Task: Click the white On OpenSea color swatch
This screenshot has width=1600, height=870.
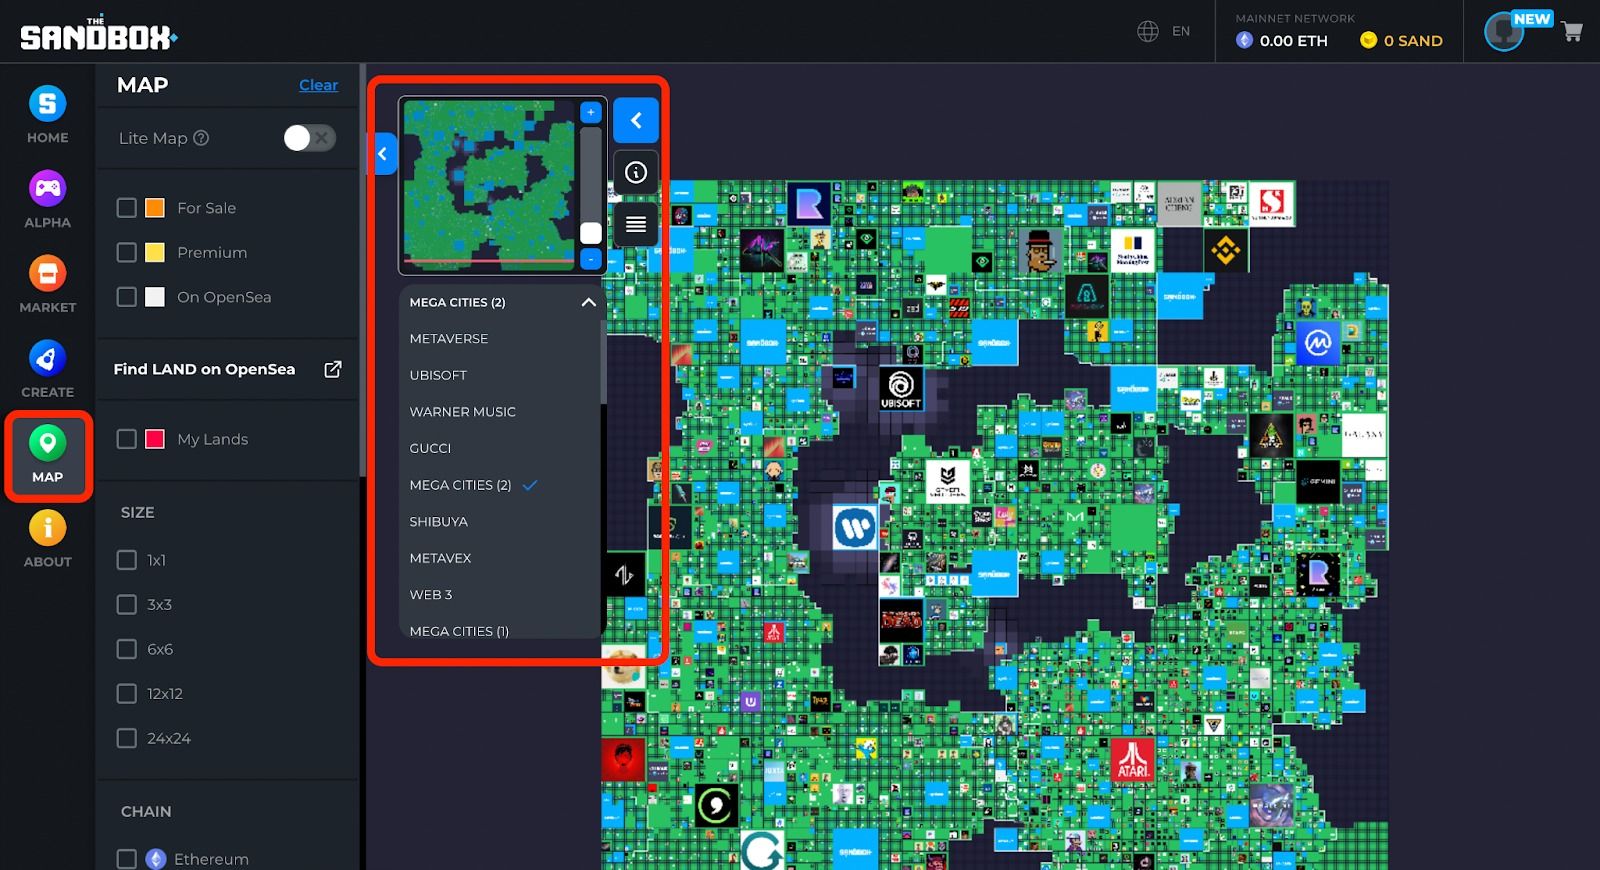Action: (155, 297)
